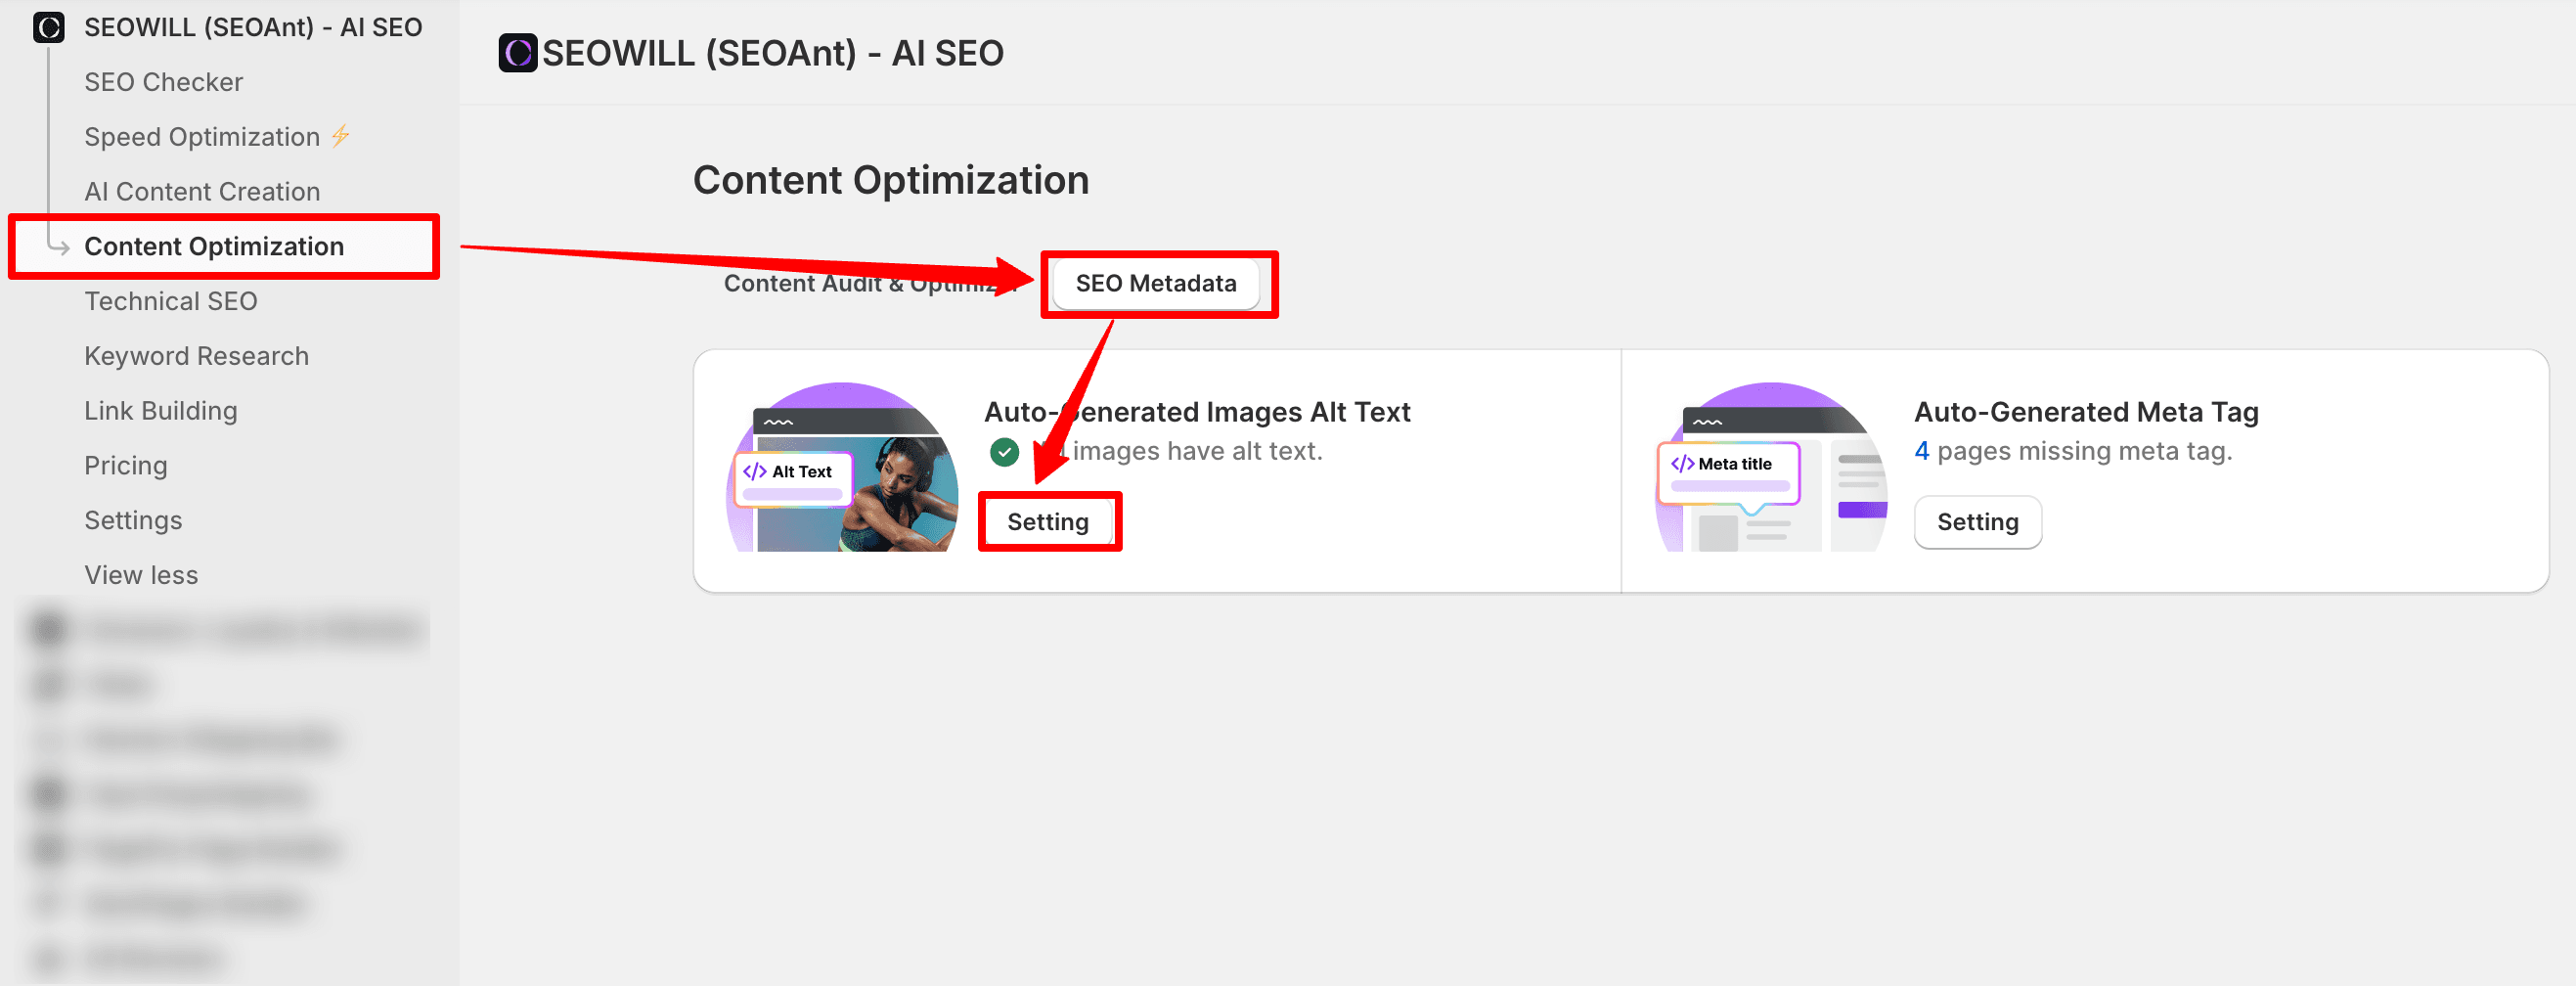Open Setting for Auto-Generated Meta Tag

[1977, 522]
